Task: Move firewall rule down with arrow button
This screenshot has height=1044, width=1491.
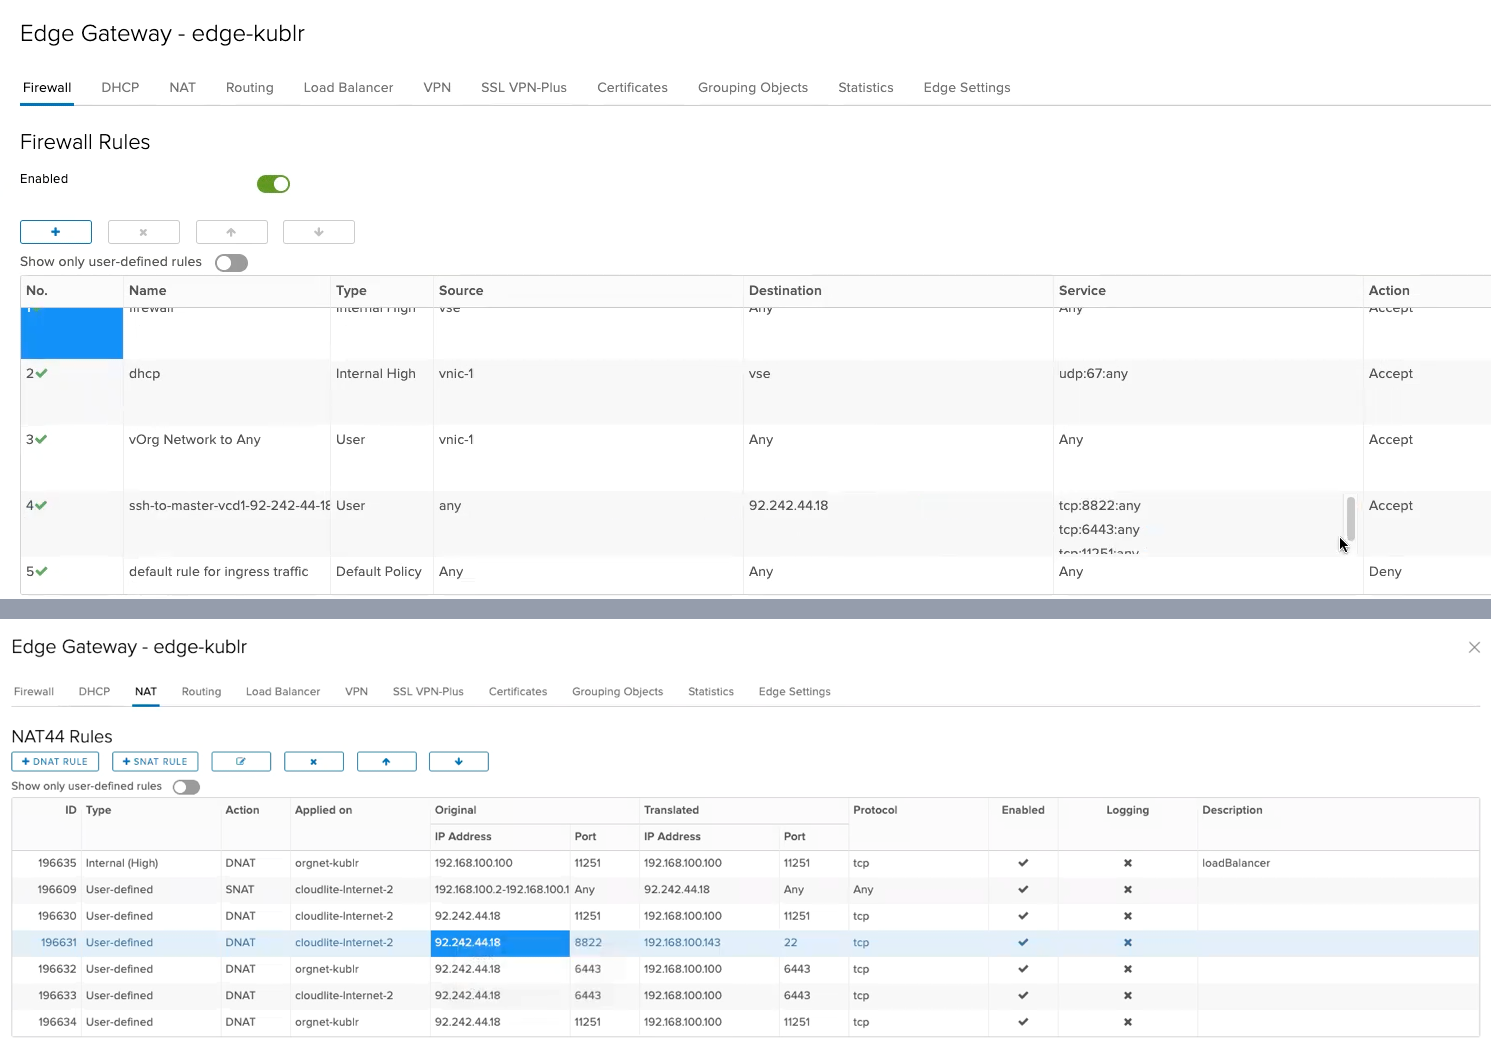Action: pyautogui.click(x=319, y=232)
